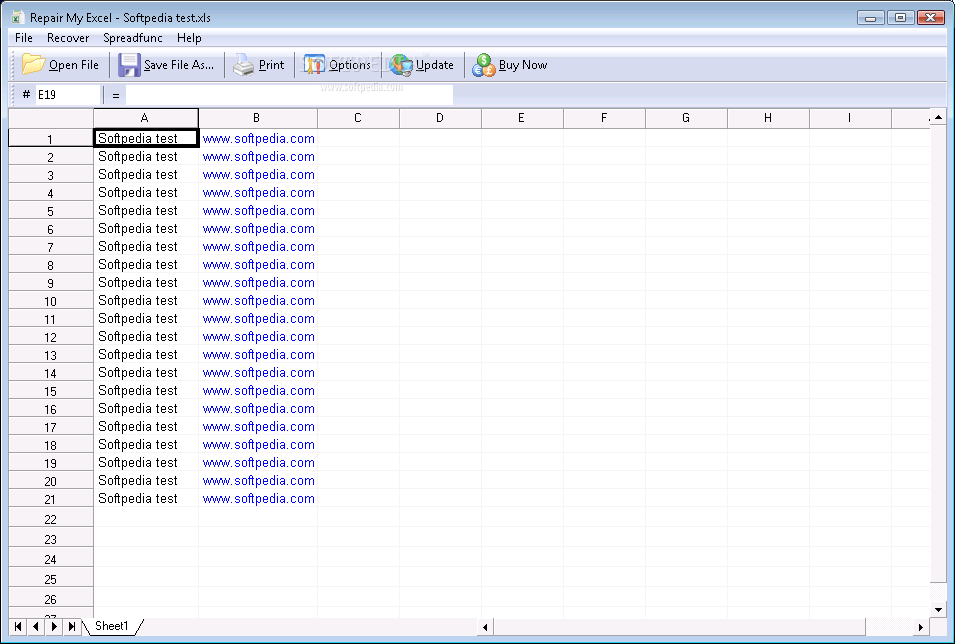Select row 10 header
The height and width of the screenshot is (644, 955).
(x=51, y=301)
